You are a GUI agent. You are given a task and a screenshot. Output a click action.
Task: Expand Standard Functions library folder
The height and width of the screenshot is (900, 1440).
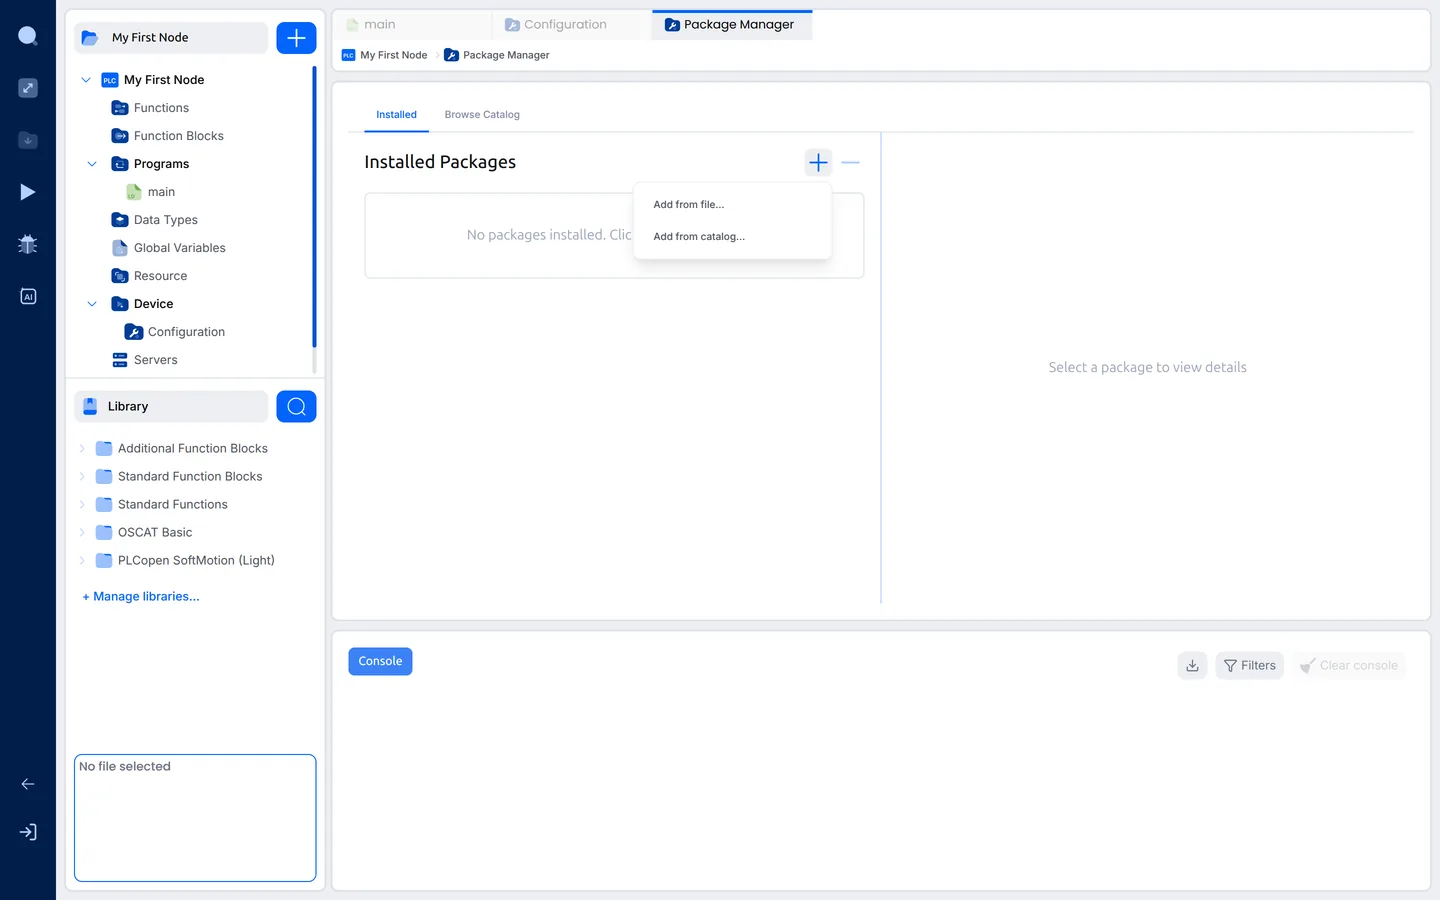click(82, 504)
